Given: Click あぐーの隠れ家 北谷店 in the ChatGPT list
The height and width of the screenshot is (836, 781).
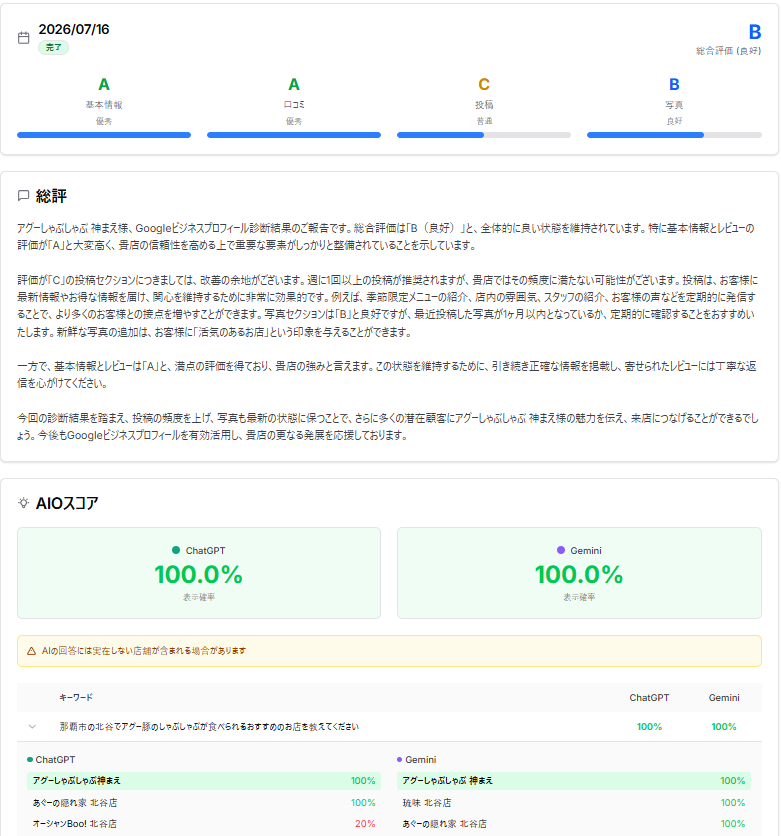Looking at the screenshot, I should pos(75,802).
